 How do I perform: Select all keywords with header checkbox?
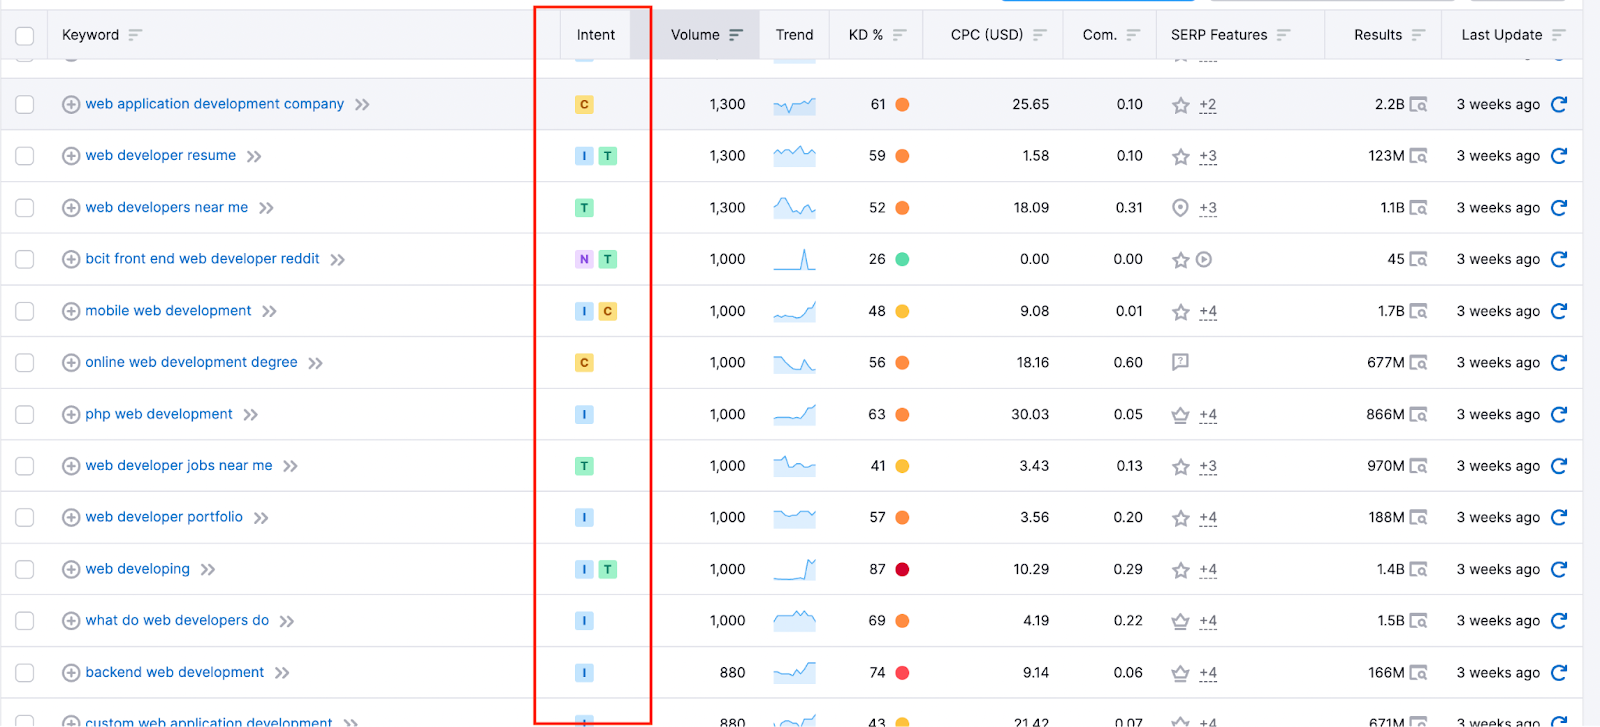click(x=25, y=36)
